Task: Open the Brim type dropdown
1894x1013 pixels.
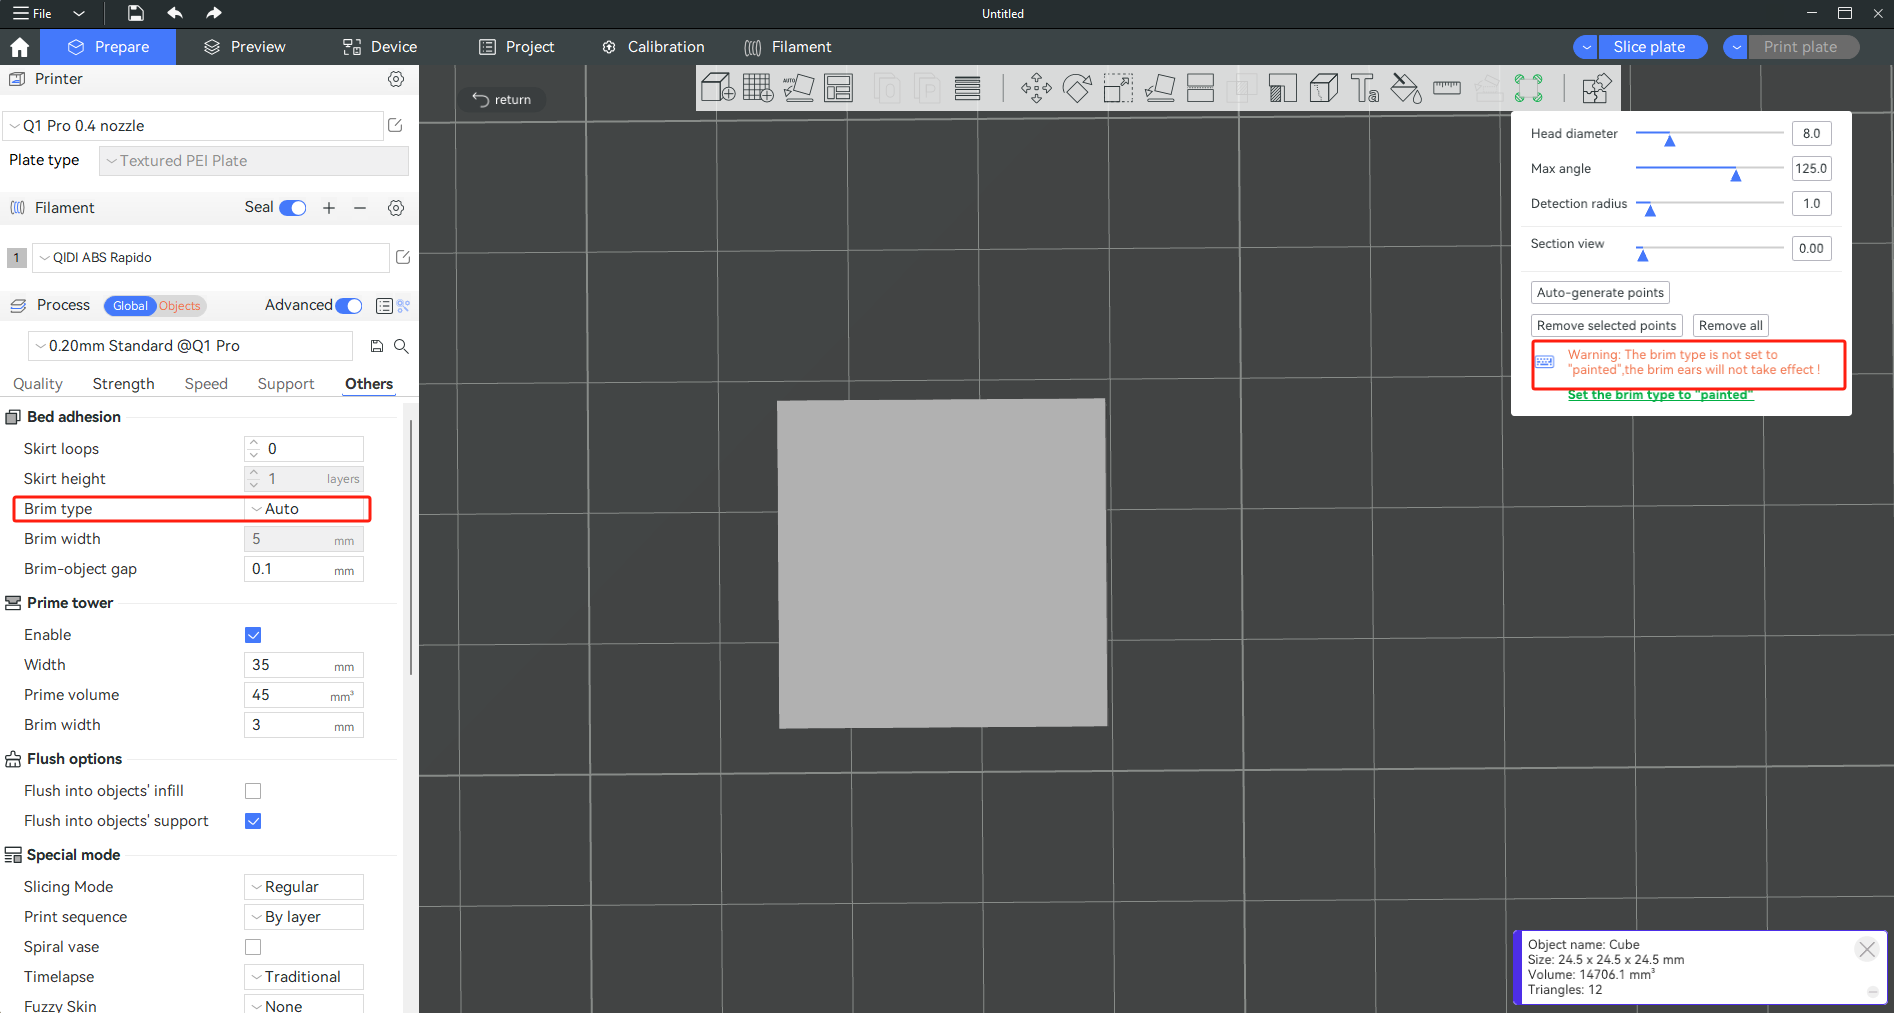Action: [304, 509]
